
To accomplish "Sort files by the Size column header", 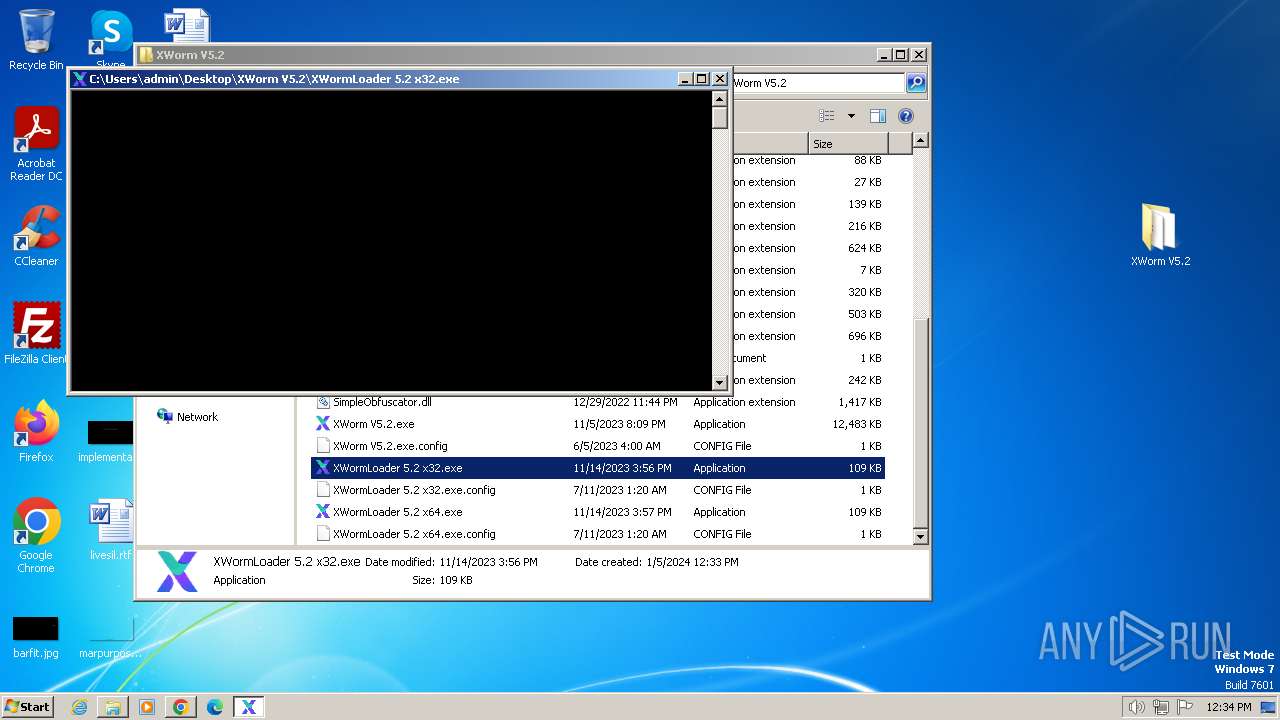I will [x=848, y=144].
